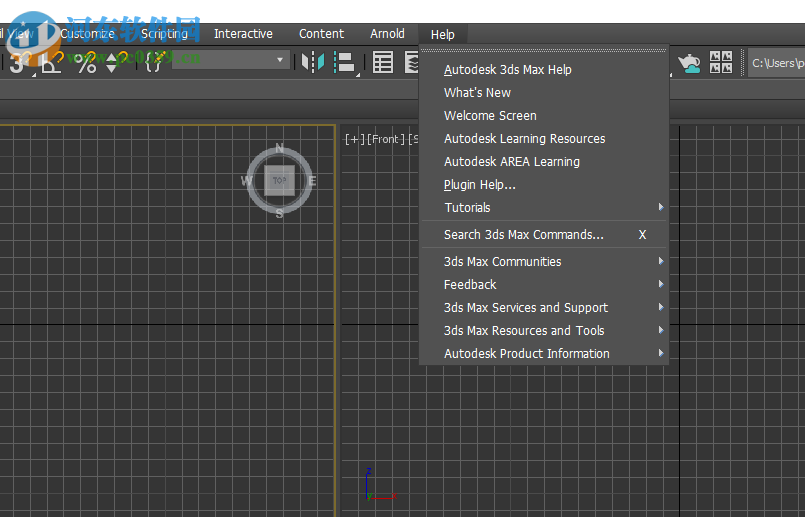Open the Arnold menu
The width and height of the screenshot is (805, 517).
[387, 34]
